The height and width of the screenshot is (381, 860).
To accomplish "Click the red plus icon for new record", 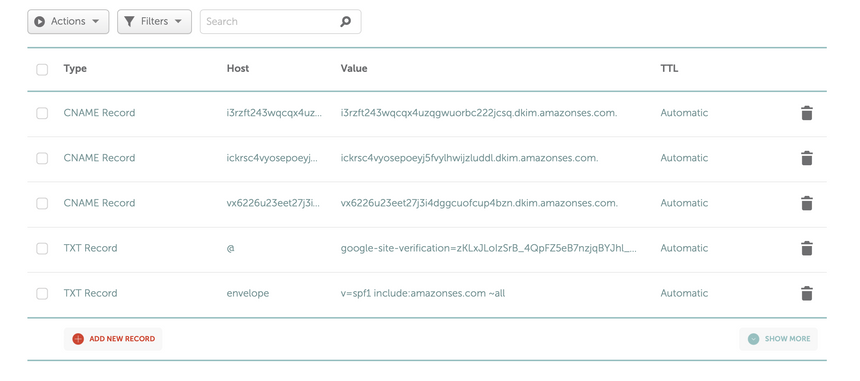I will (x=78, y=339).
